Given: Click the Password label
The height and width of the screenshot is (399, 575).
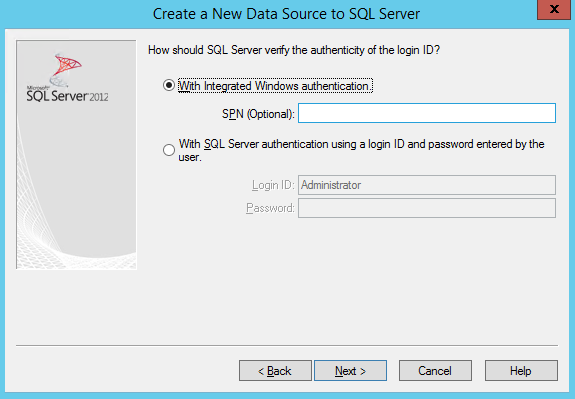Looking at the screenshot, I should coord(270,208).
